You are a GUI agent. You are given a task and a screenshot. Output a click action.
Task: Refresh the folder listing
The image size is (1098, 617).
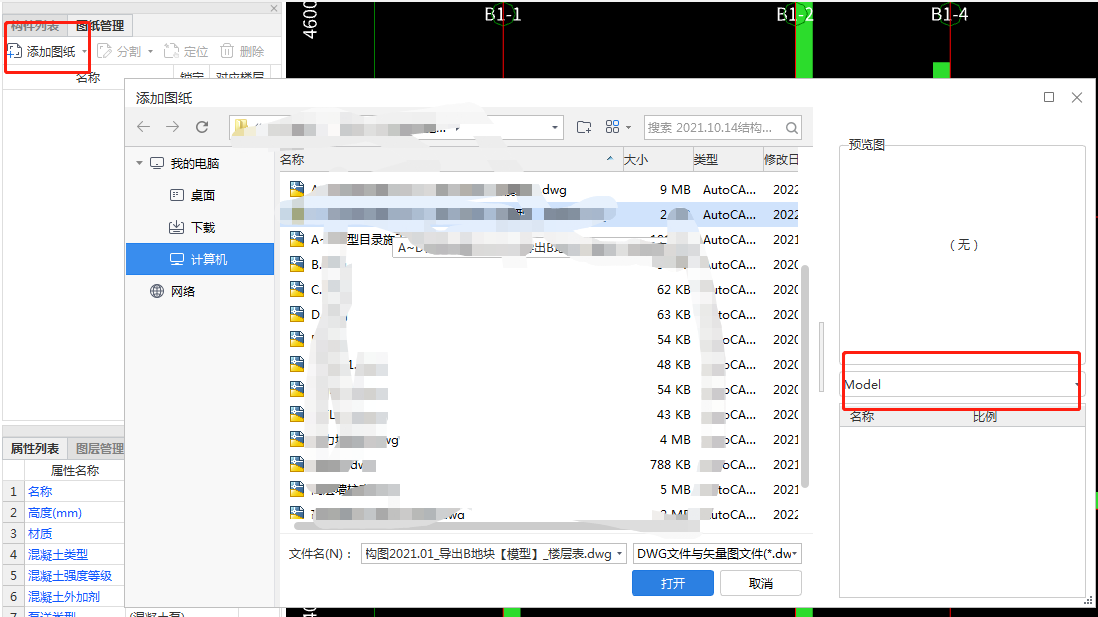[x=202, y=127]
